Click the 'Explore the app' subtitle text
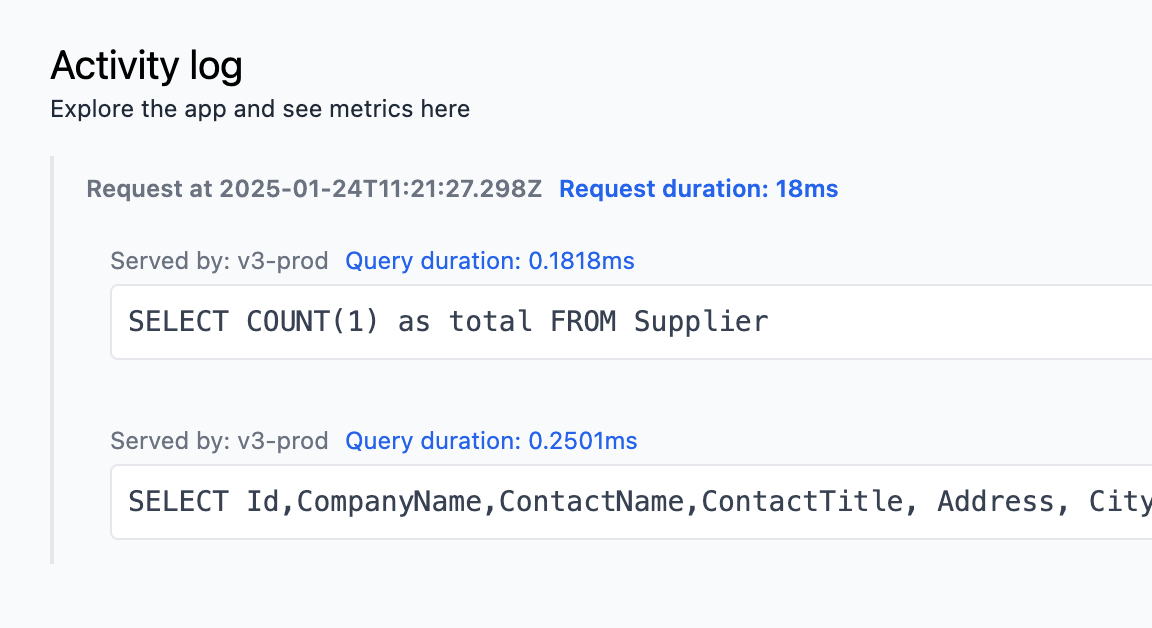Screen dimensions: 1152x628 coord(260,109)
